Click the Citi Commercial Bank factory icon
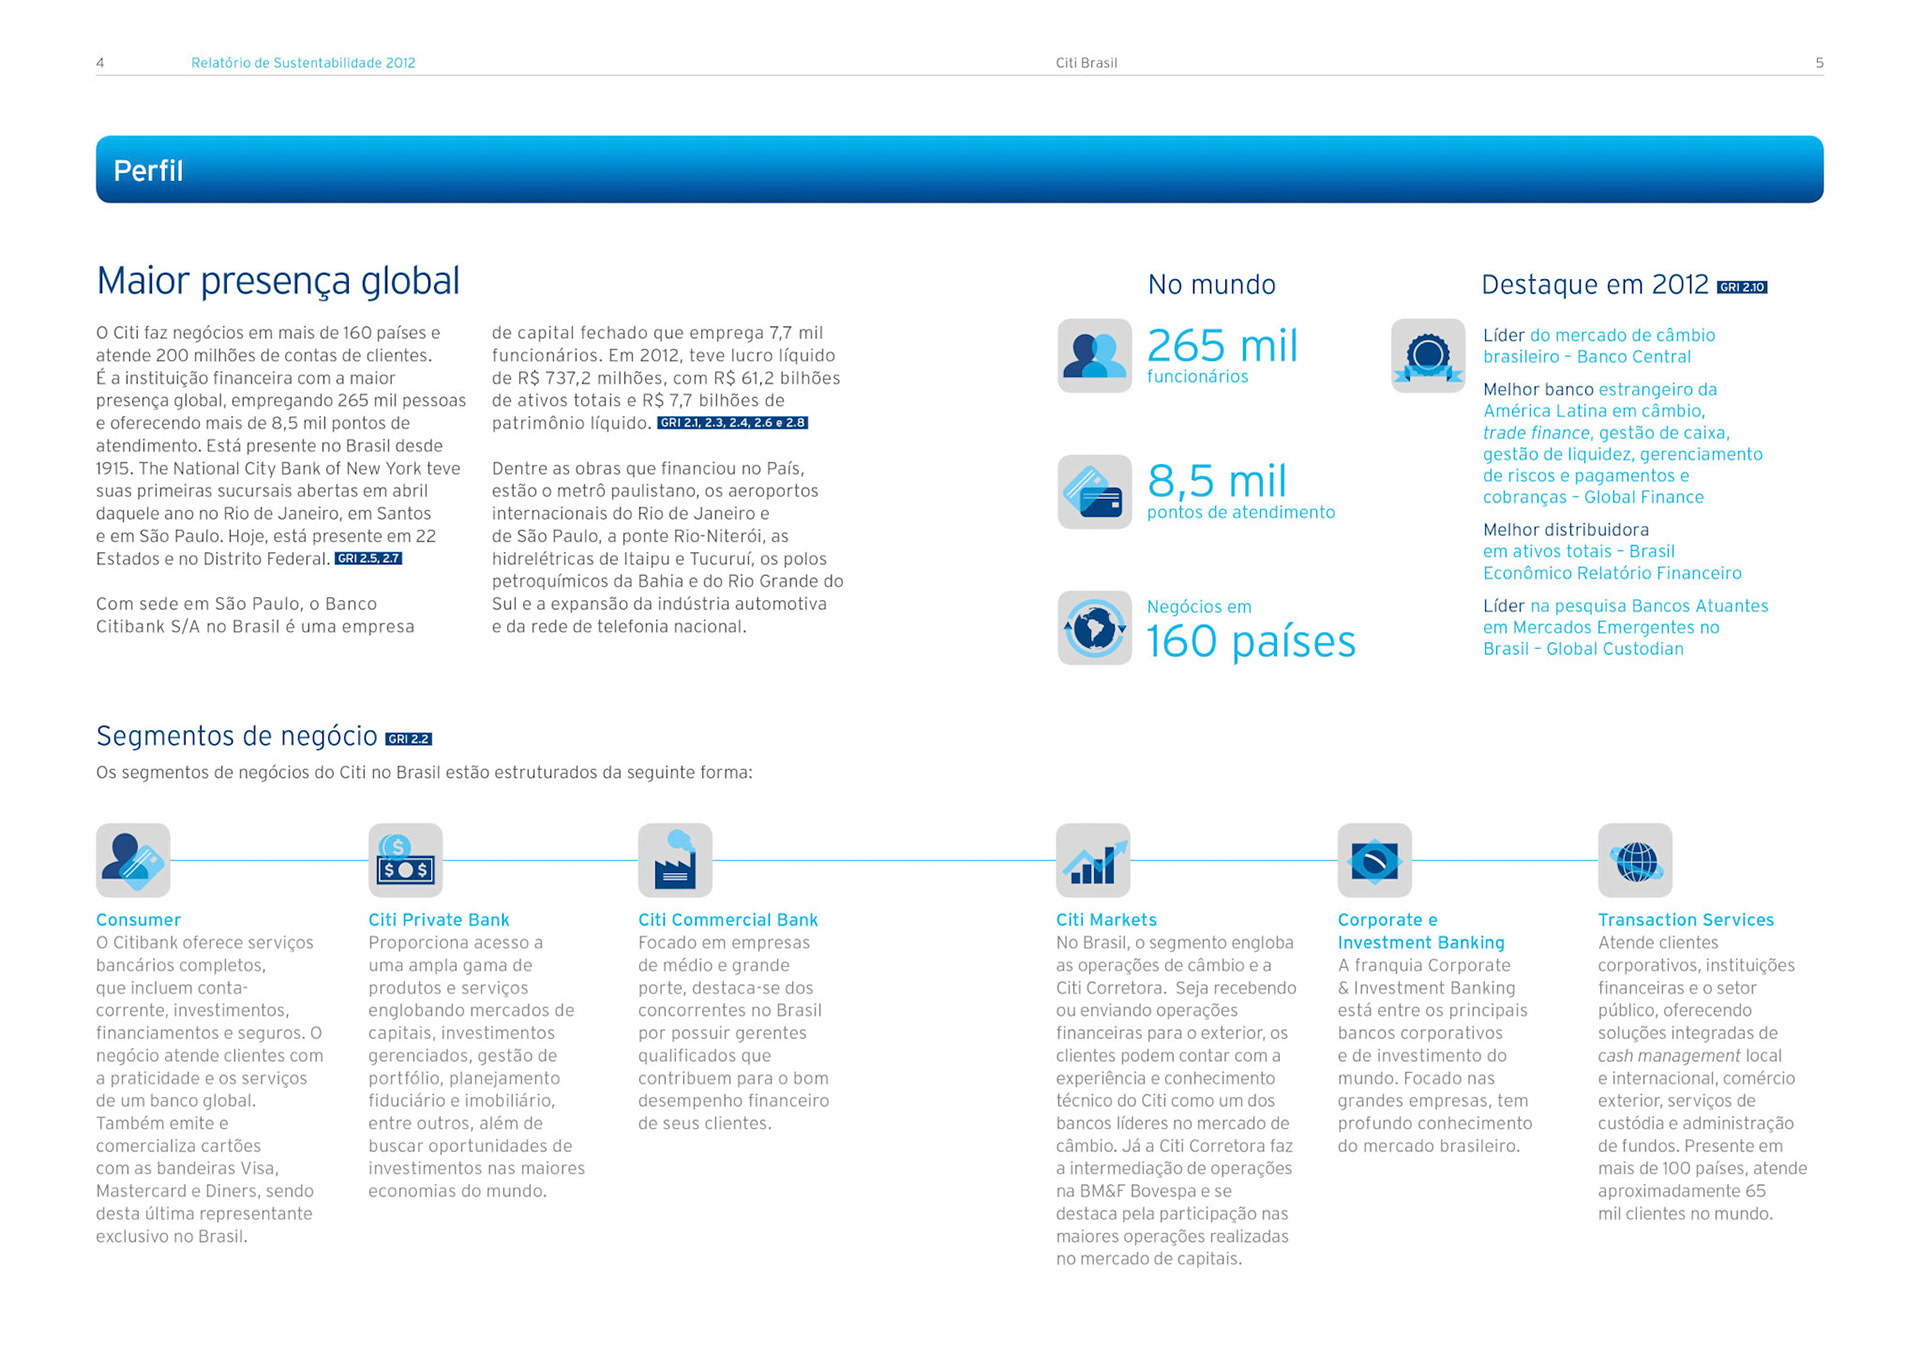 point(675,860)
